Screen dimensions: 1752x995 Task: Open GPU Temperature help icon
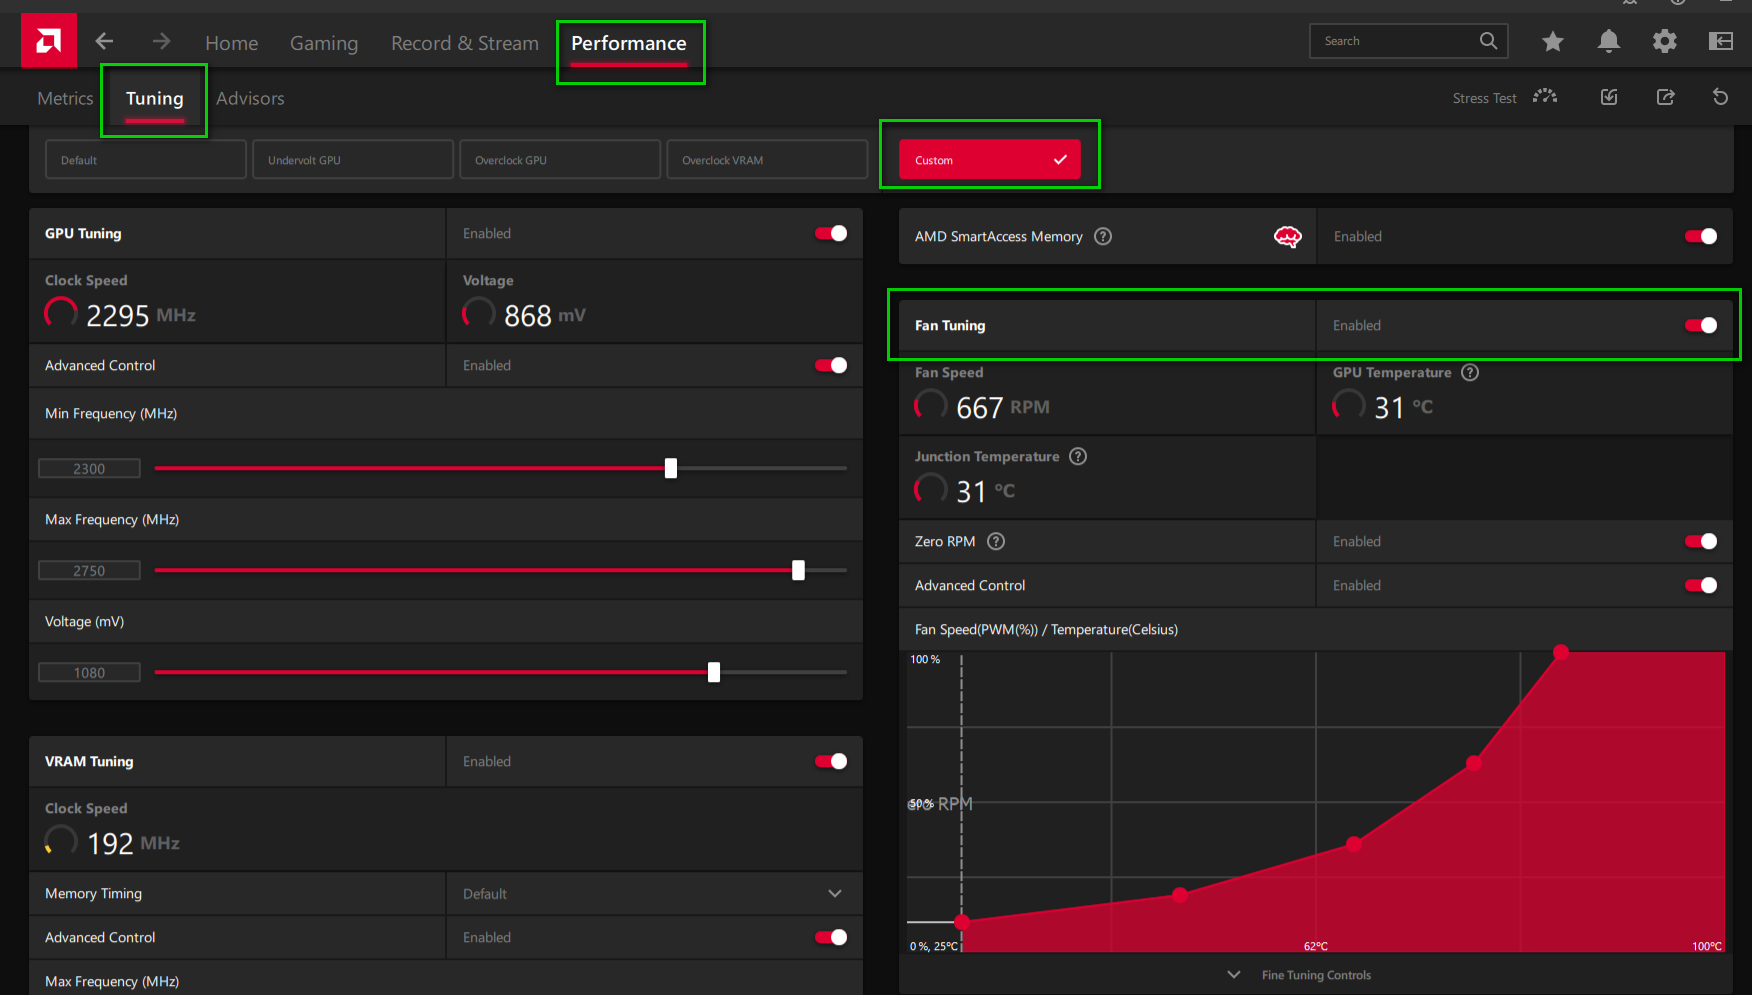(1470, 373)
